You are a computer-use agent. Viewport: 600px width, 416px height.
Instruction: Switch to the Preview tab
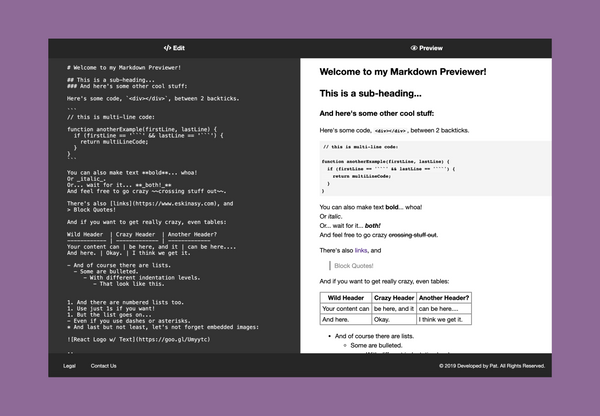coord(426,48)
